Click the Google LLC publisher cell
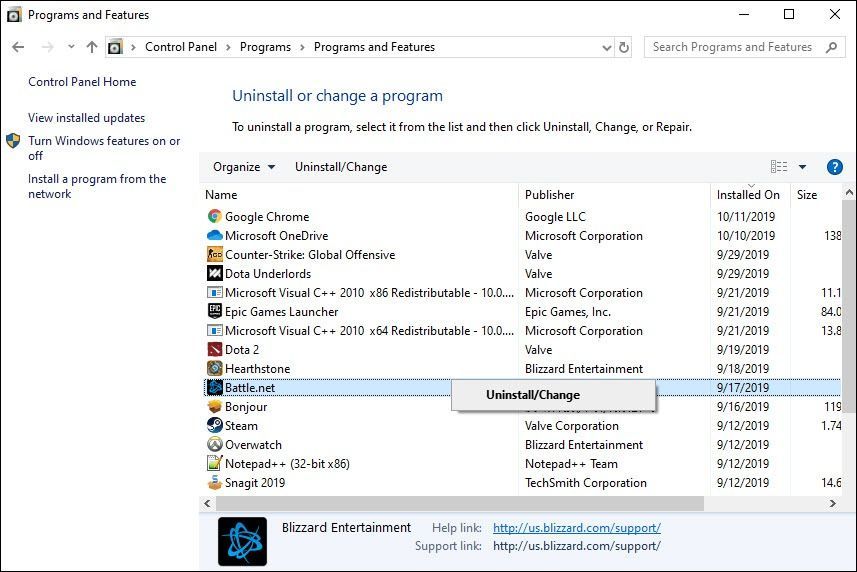 point(555,217)
